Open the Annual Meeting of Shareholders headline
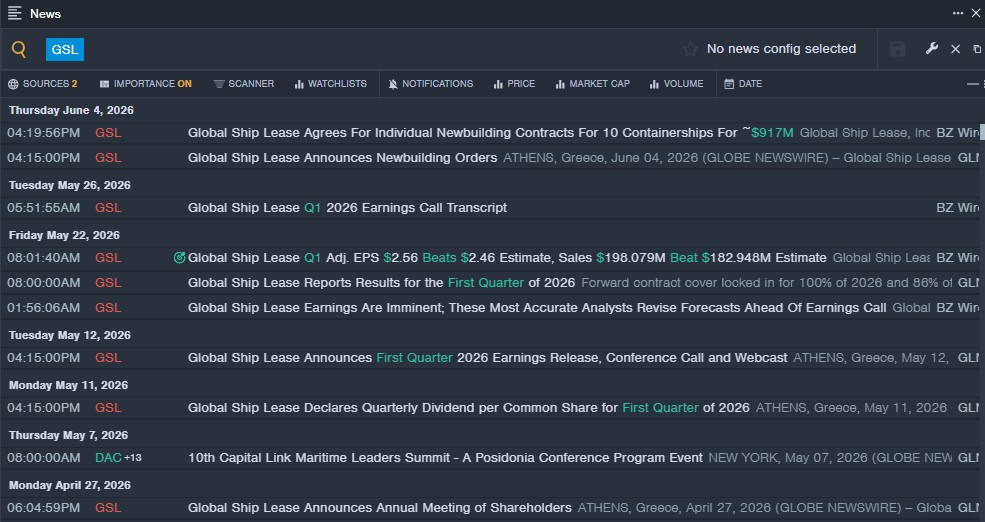 click(x=379, y=508)
